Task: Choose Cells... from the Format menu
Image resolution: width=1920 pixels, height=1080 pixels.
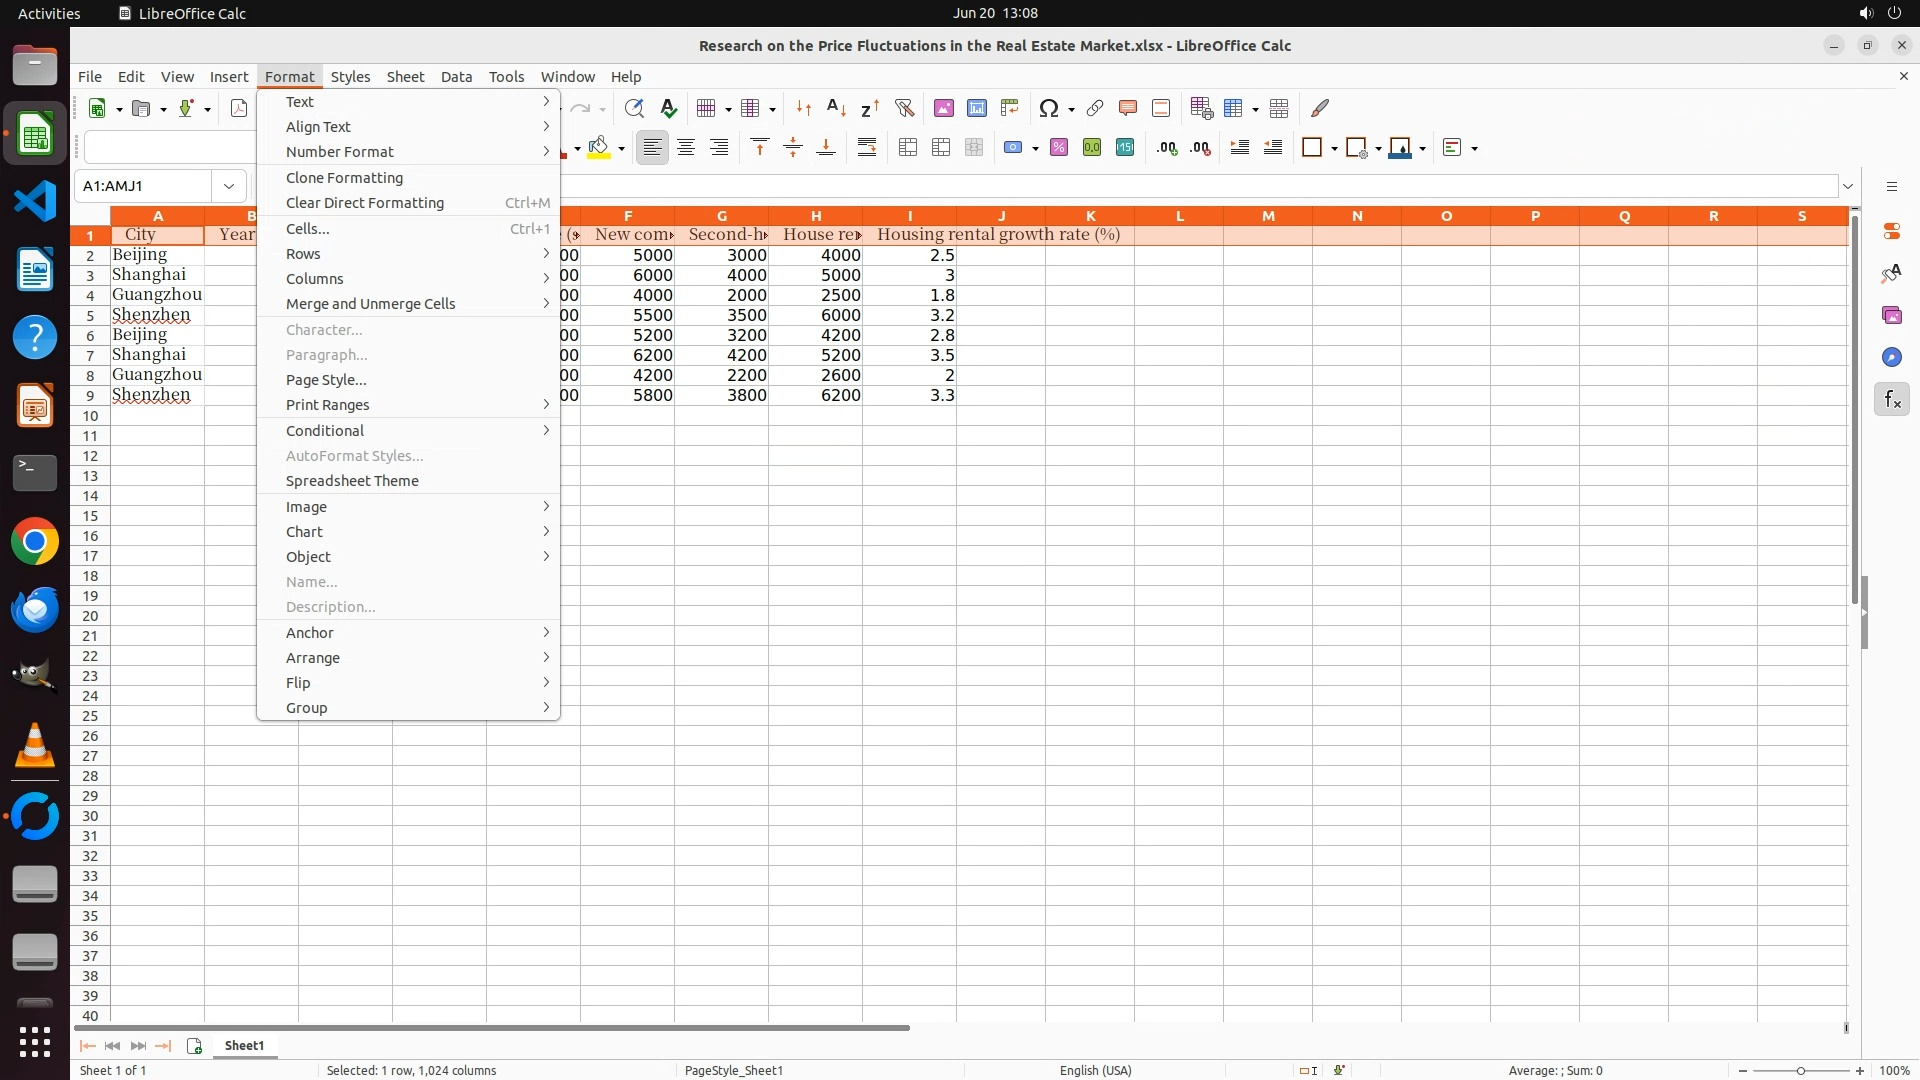Action: coord(308,229)
